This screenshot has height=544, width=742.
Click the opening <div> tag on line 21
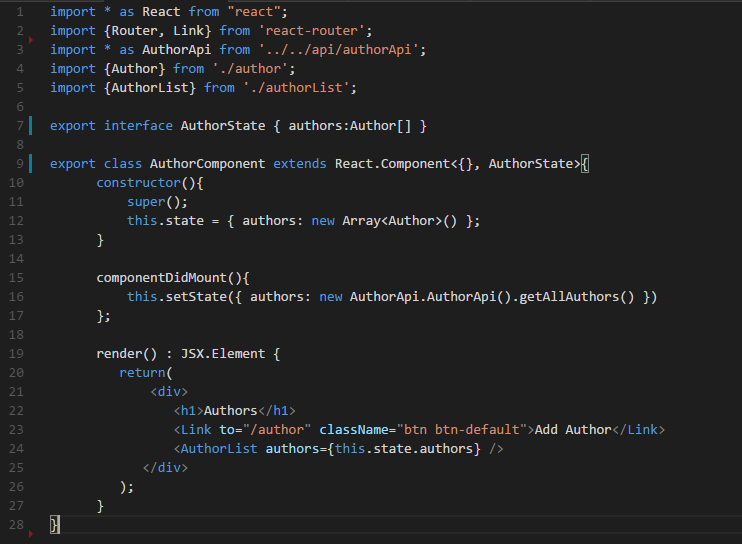(x=169, y=392)
